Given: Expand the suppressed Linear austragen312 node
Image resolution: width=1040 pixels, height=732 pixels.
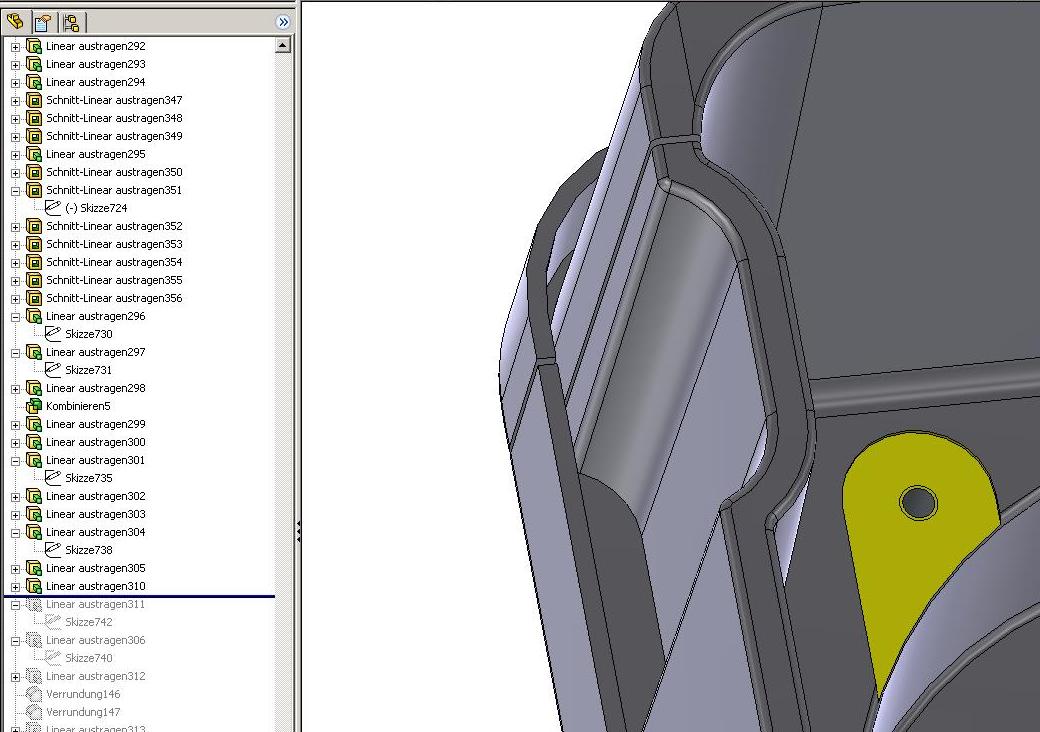Looking at the screenshot, I should [x=15, y=677].
